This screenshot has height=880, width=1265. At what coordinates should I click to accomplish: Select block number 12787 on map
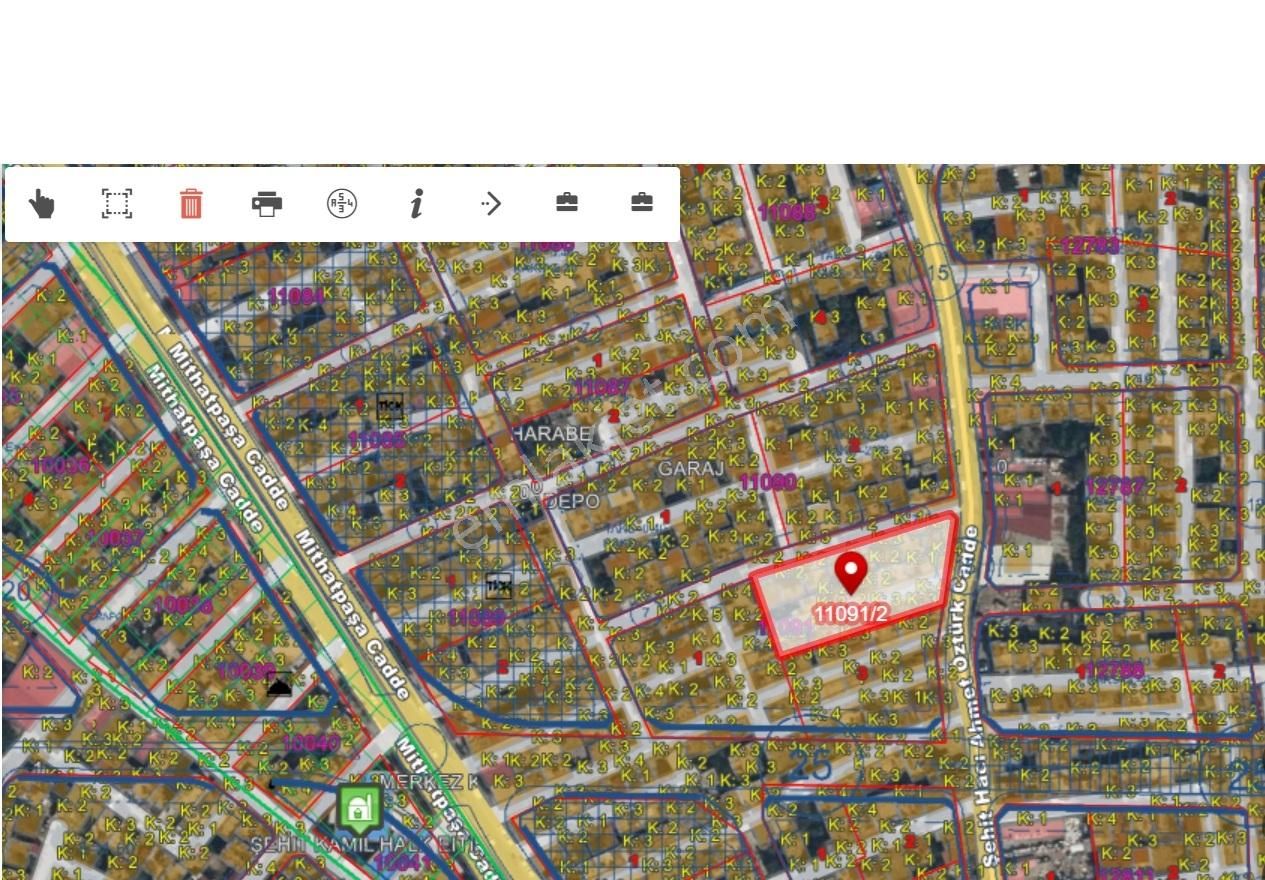tap(1114, 486)
